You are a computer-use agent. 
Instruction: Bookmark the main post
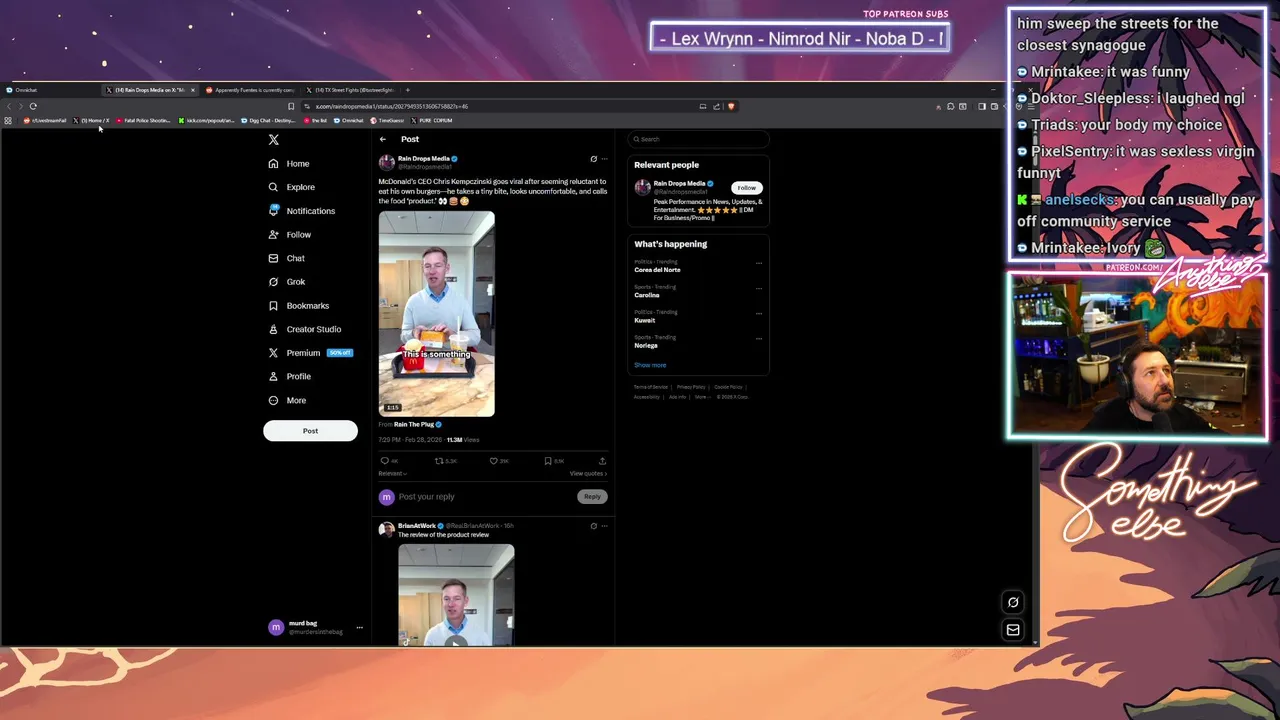tap(548, 461)
